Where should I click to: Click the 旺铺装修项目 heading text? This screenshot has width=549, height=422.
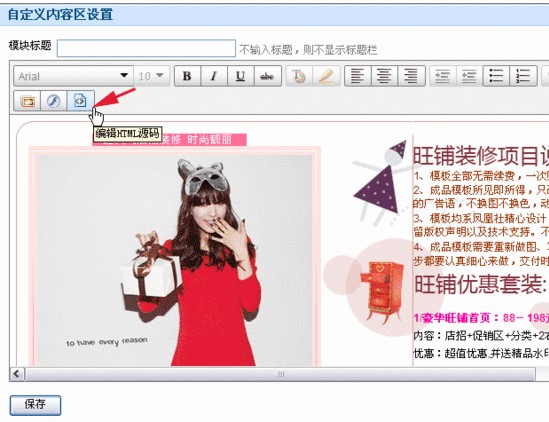point(480,156)
